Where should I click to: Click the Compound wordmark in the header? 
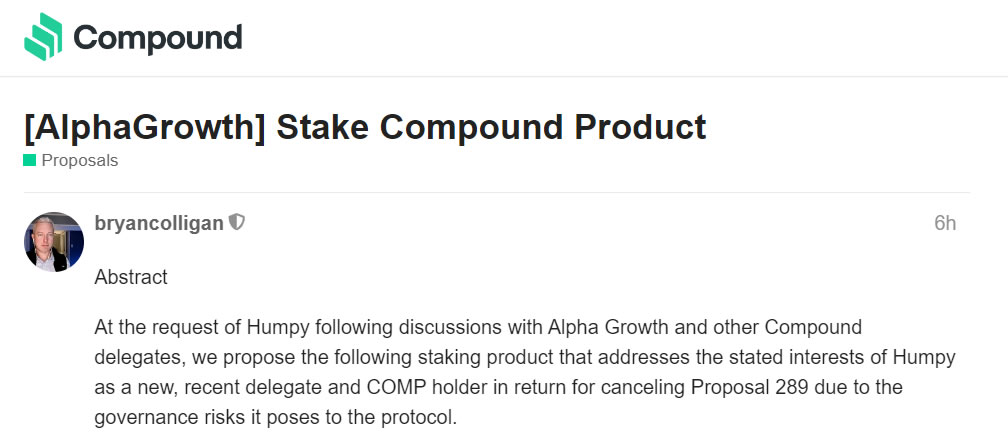(x=158, y=39)
